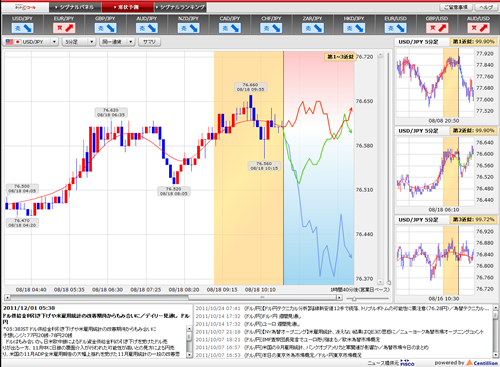Select the GBP/JPY sell signal icon

coord(105,28)
